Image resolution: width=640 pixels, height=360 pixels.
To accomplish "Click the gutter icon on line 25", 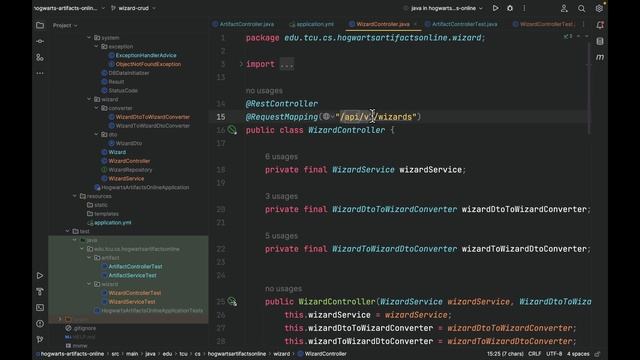I will [x=232, y=302].
